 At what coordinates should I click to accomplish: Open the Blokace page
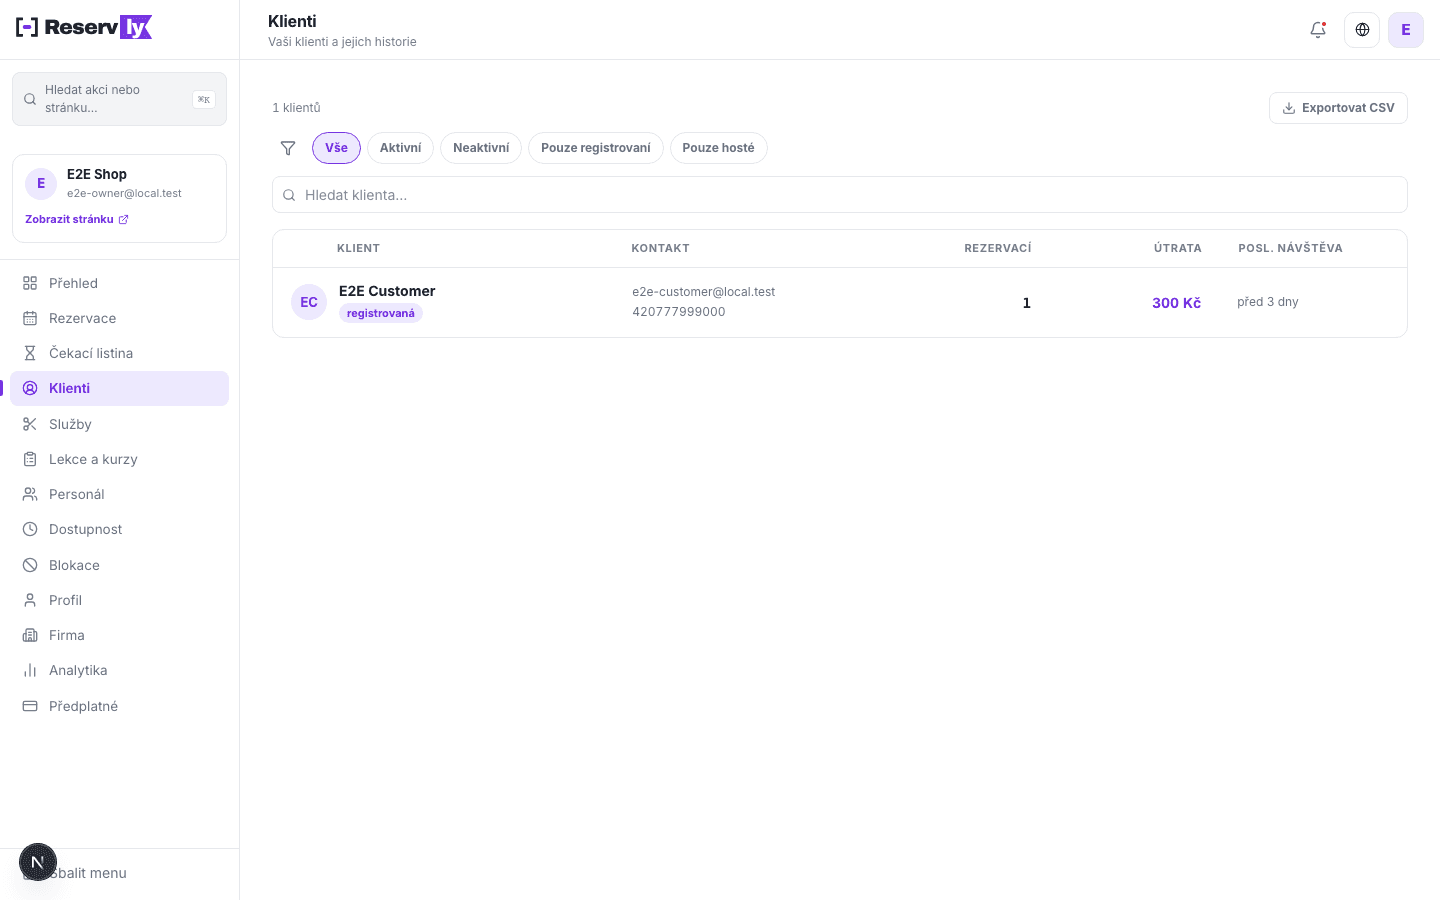[x=119, y=565]
